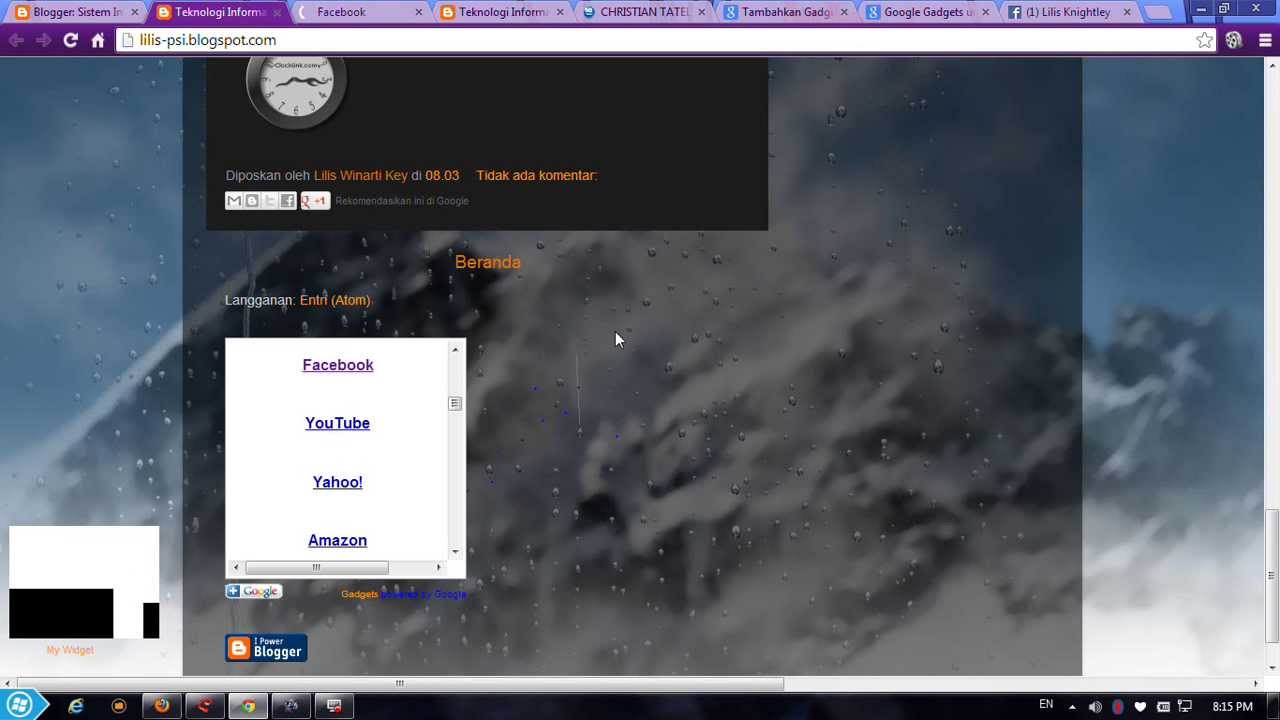Screen dimensions: 1280x720
Task: Click the Windows Start button
Action: tap(20, 706)
